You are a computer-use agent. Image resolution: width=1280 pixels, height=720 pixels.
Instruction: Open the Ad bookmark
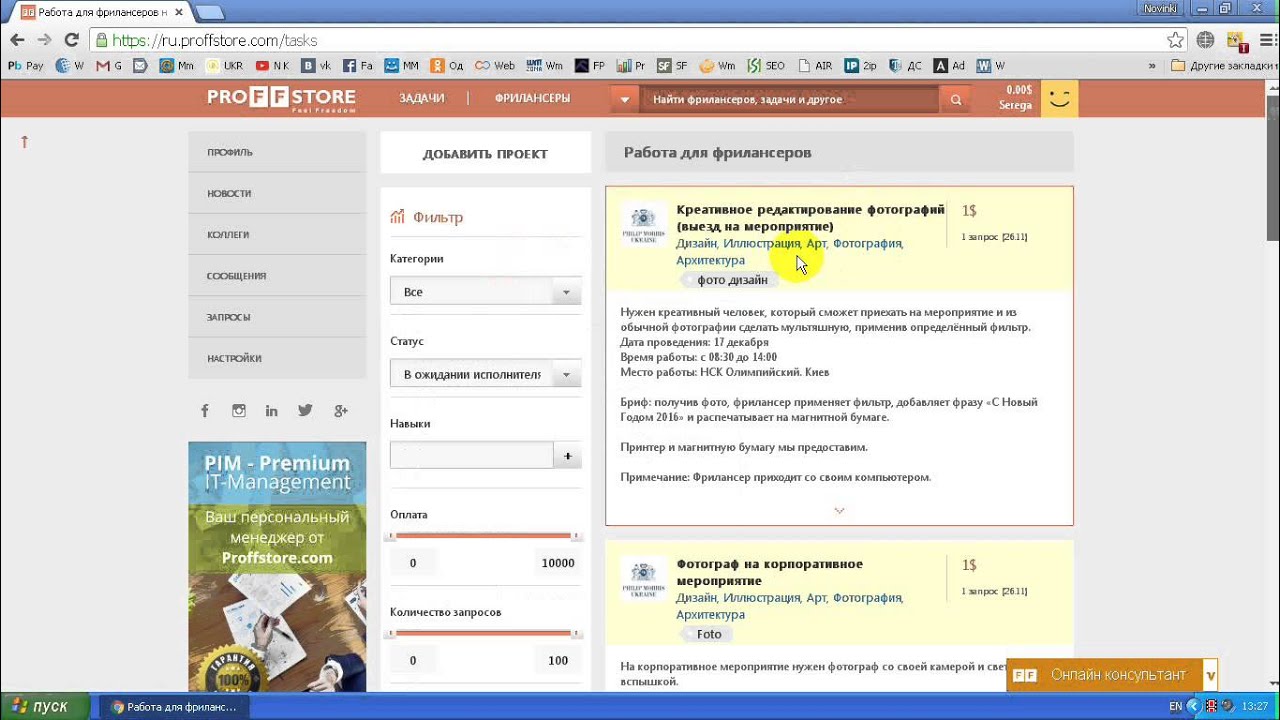[949, 66]
